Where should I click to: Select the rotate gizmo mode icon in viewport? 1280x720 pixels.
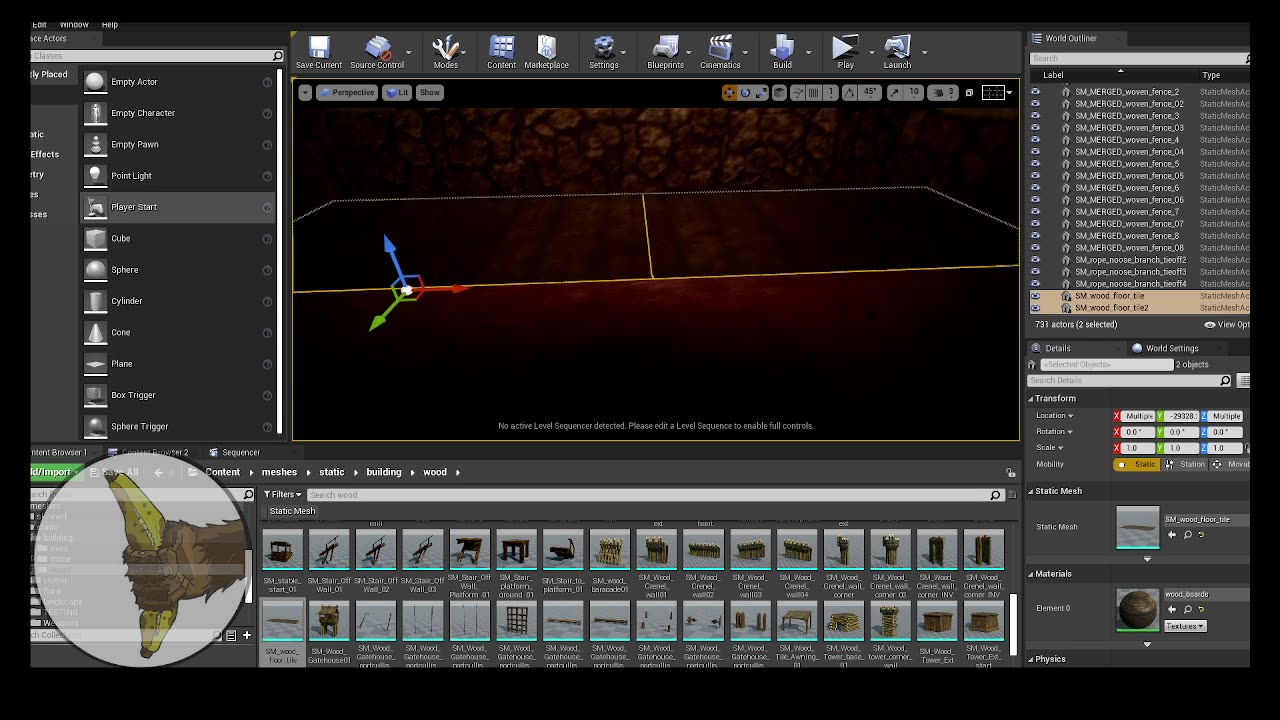coord(745,92)
